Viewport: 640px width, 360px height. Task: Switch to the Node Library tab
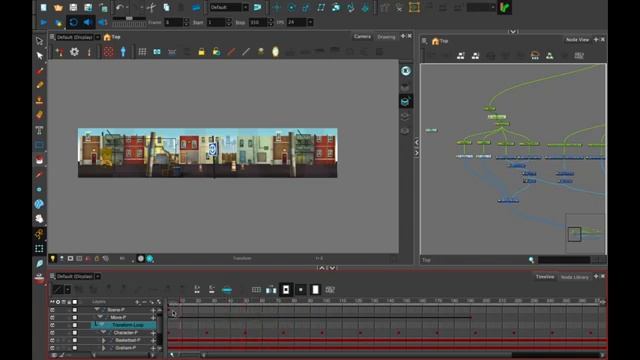tap(574, 277)
